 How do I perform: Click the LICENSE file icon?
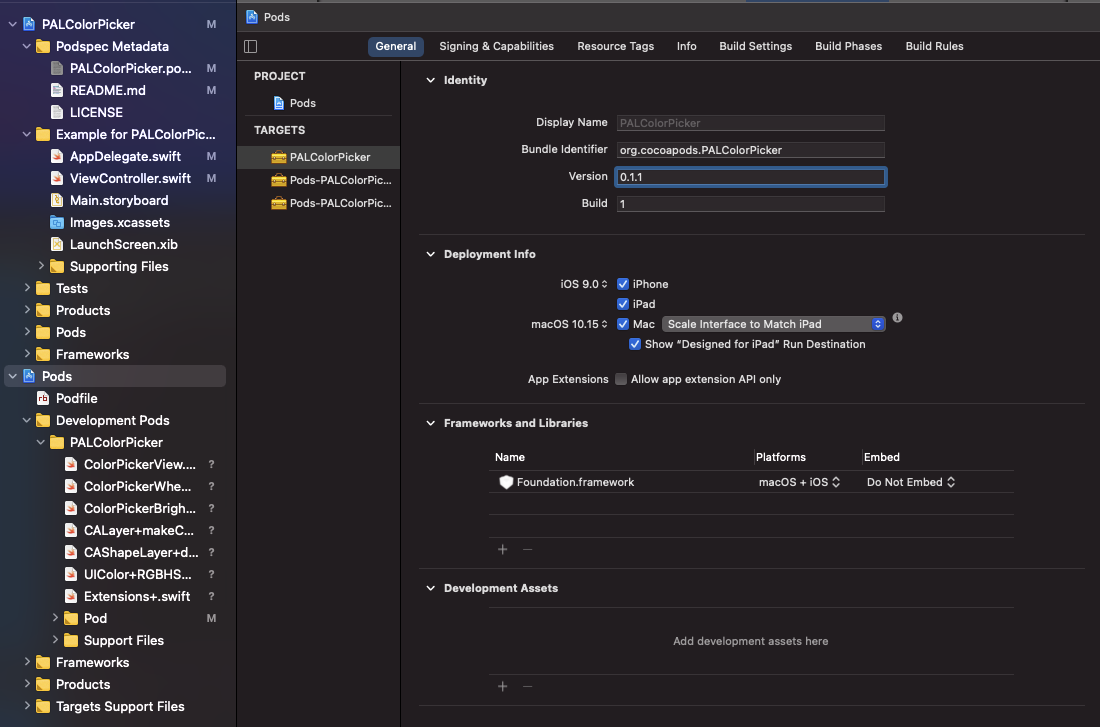click(x=57, y=112)
